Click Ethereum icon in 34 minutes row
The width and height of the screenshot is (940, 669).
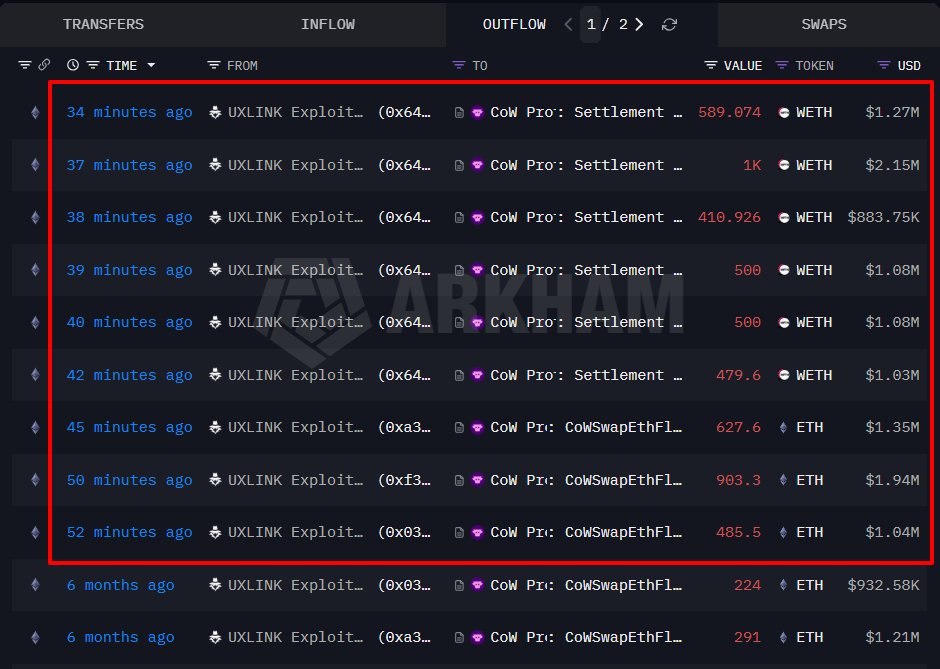35,112
